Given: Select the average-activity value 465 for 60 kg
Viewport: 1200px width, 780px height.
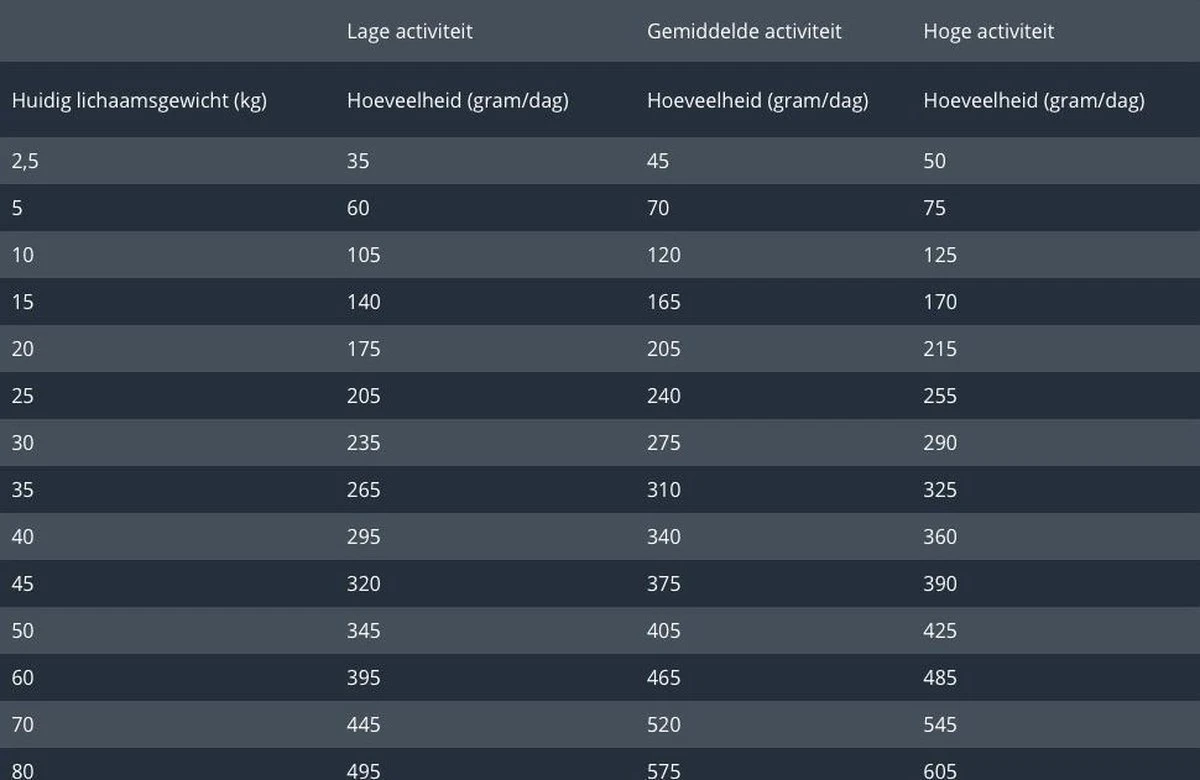Looking at the screenshot, I should click(x=663, y=678).
